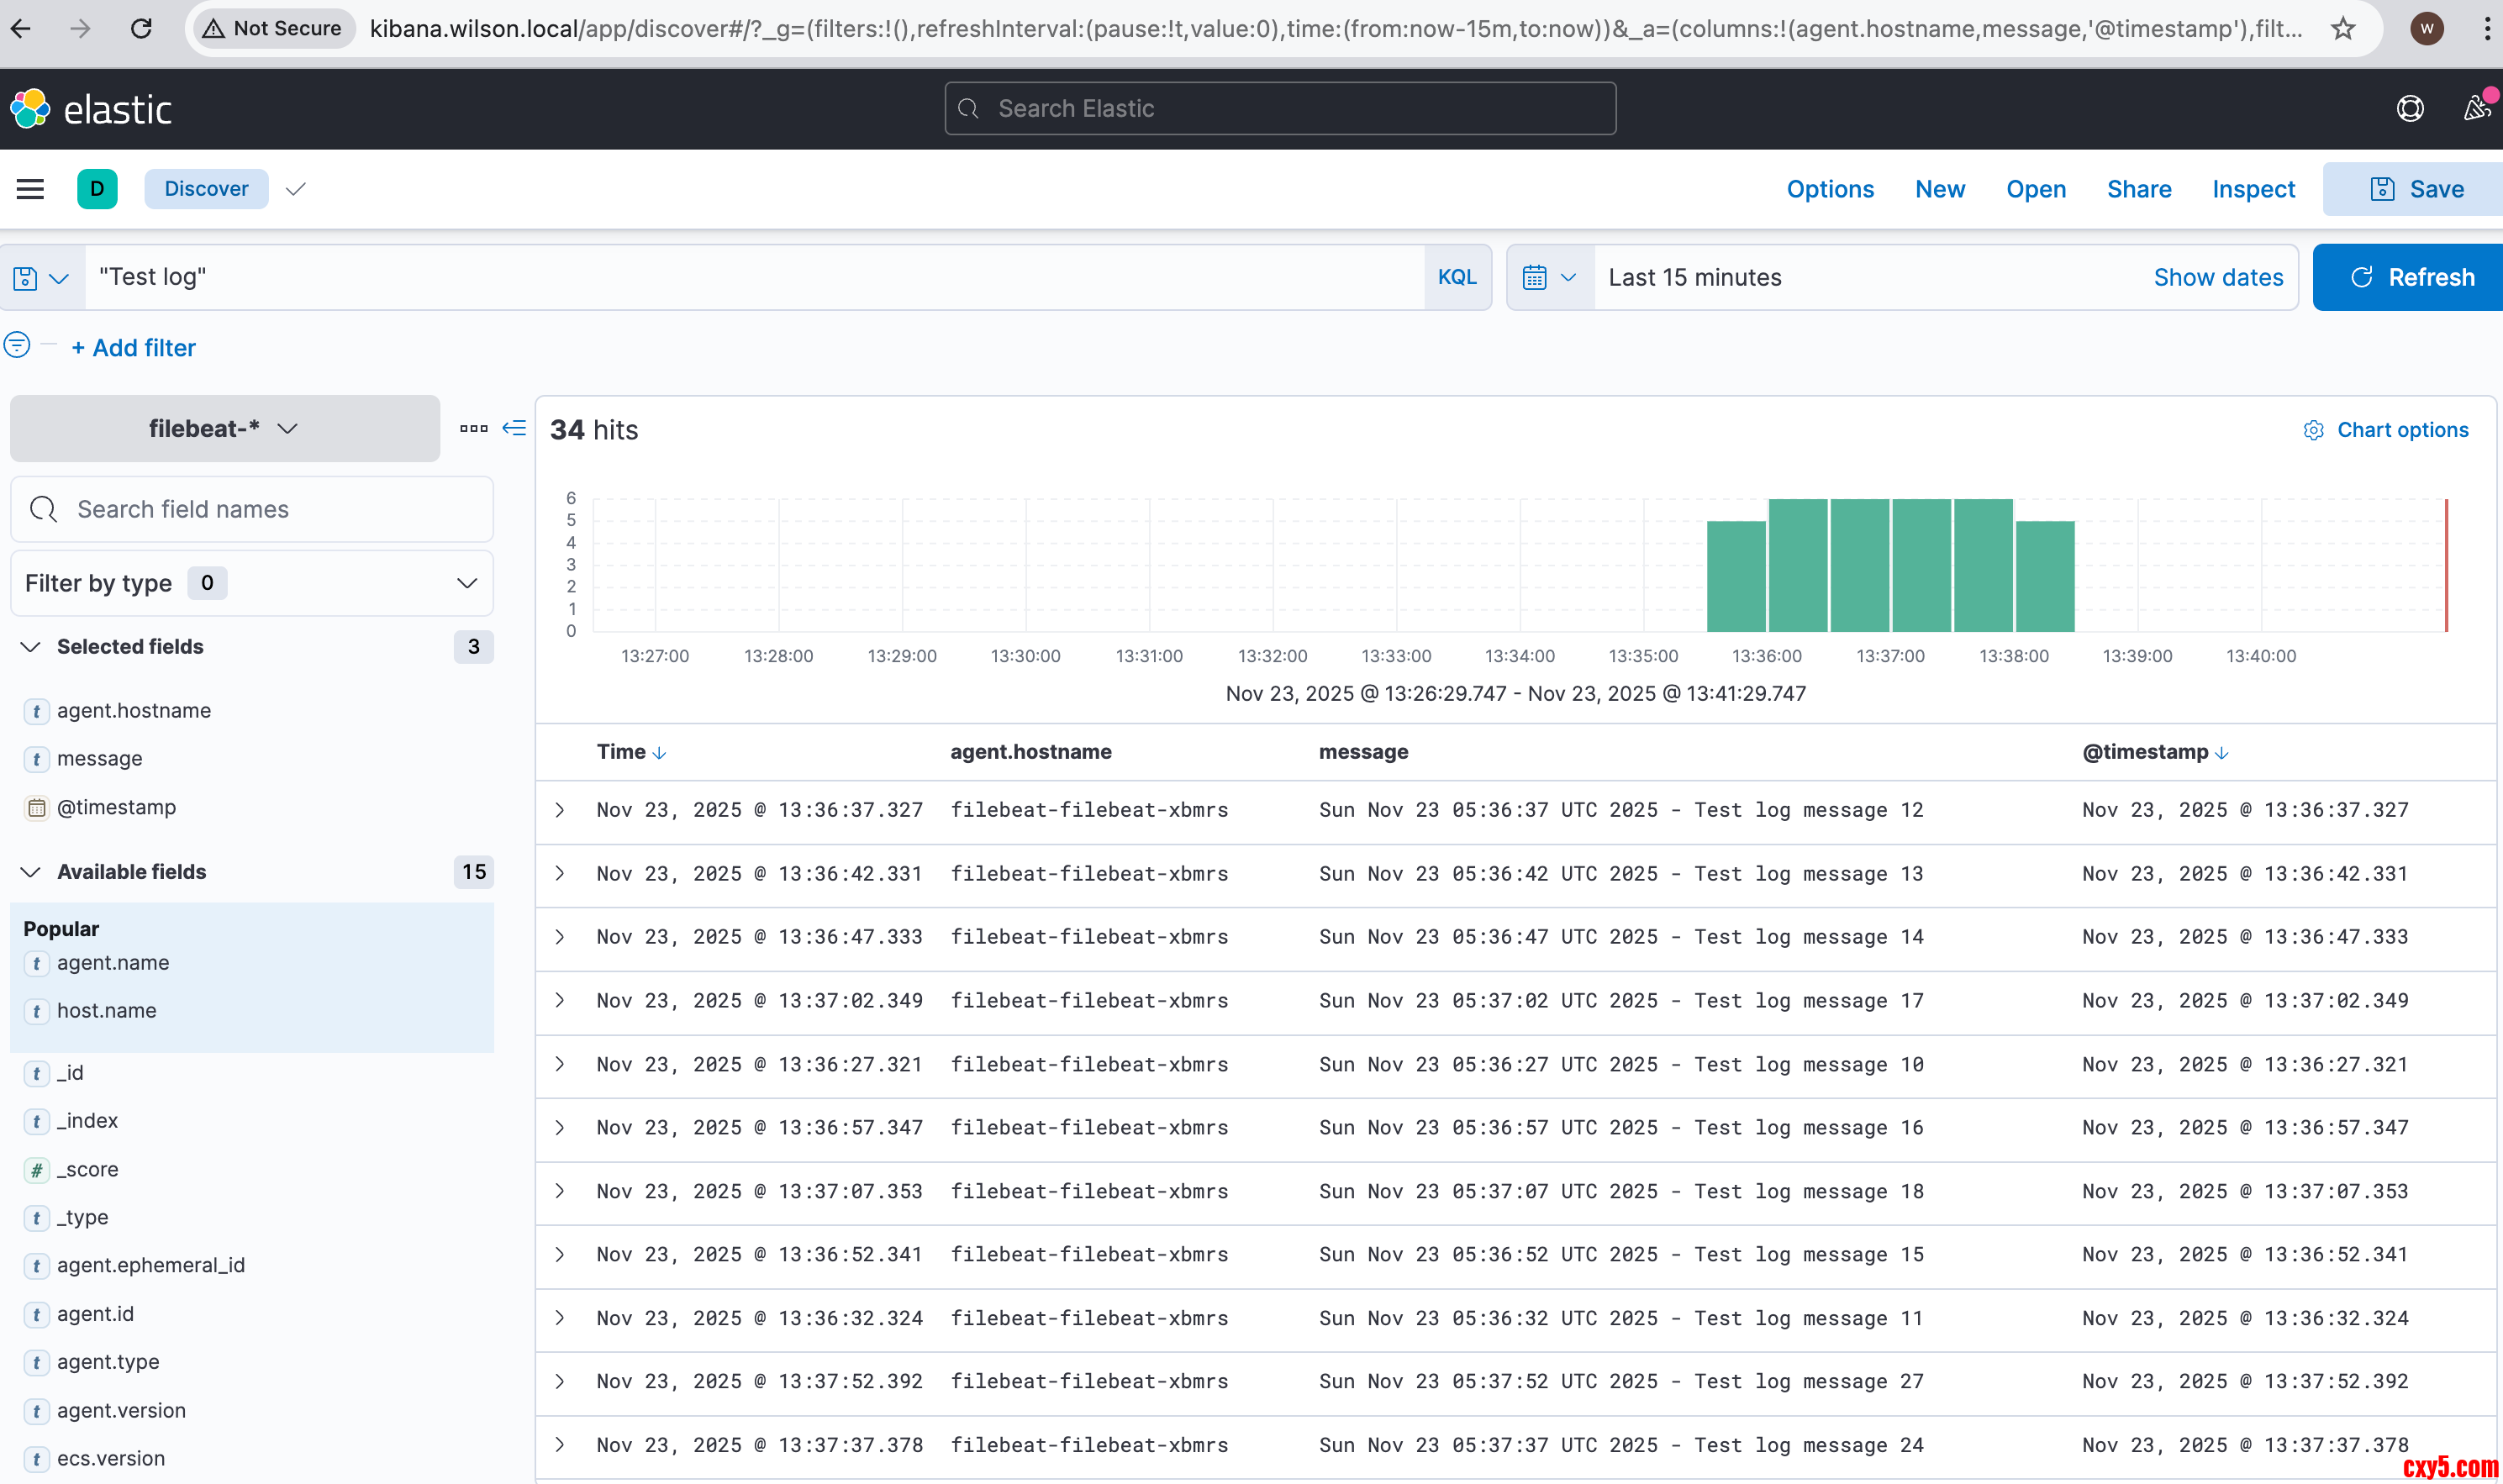The height and width of the screenshot is (1484, 2503).
Task: Toggle filter options circle icon
Action: click(17, 346)
